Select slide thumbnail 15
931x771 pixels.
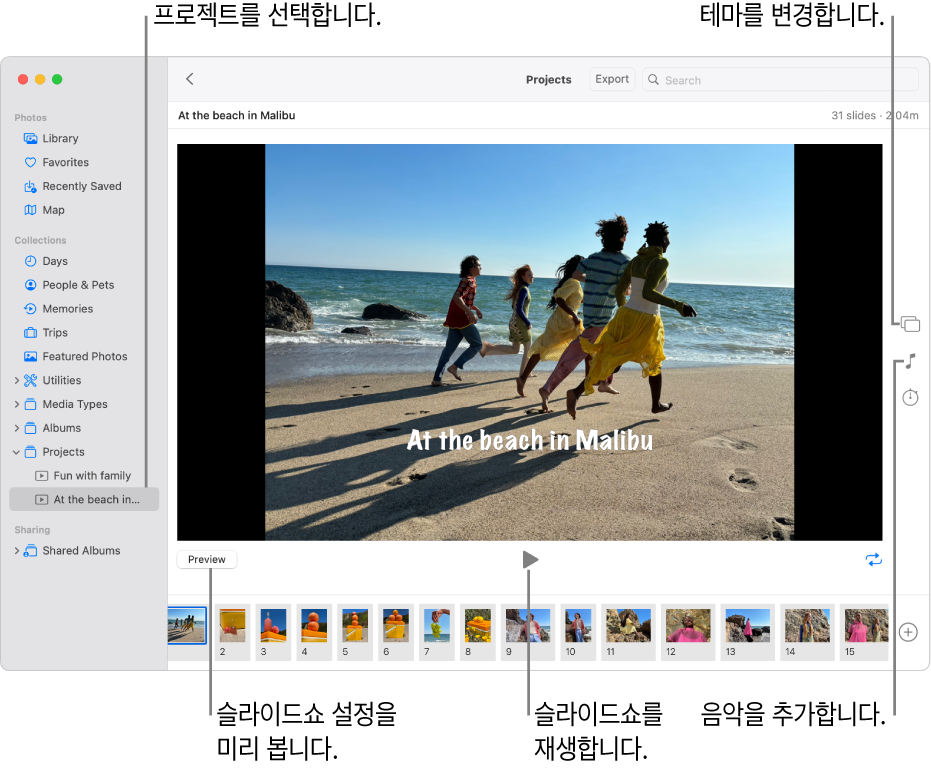864,632
